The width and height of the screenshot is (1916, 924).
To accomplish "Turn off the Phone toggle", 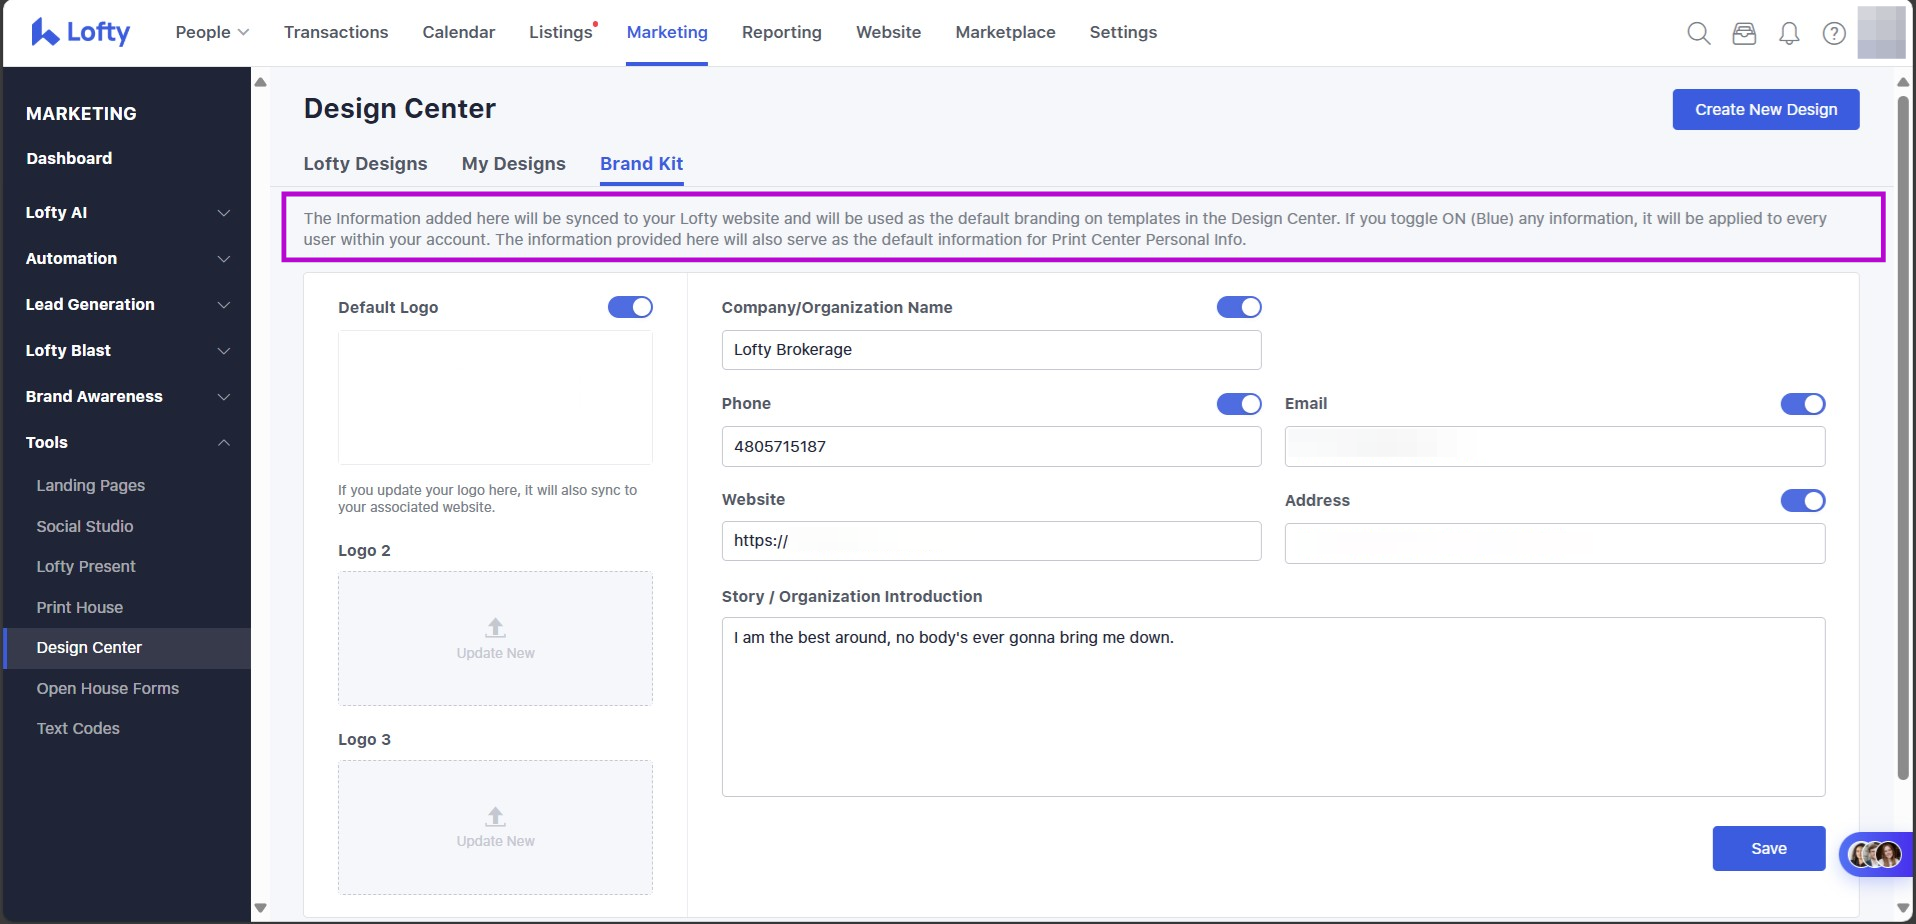I will click(1238, 404).
